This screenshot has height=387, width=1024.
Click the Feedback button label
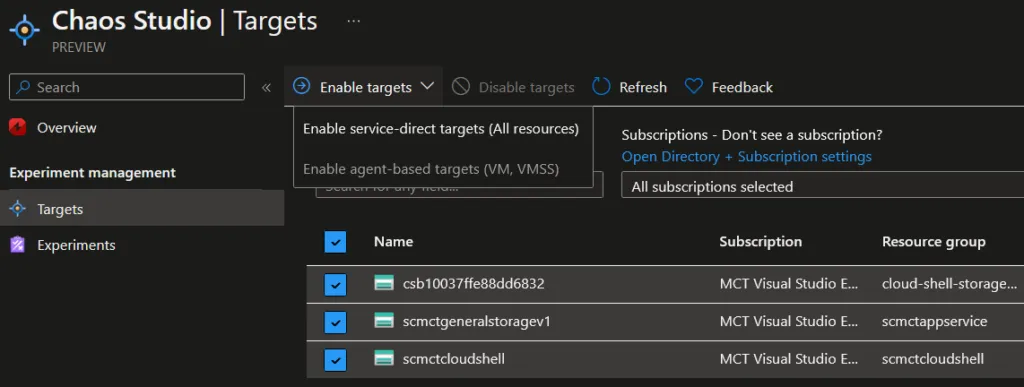(x=742, y=87)
